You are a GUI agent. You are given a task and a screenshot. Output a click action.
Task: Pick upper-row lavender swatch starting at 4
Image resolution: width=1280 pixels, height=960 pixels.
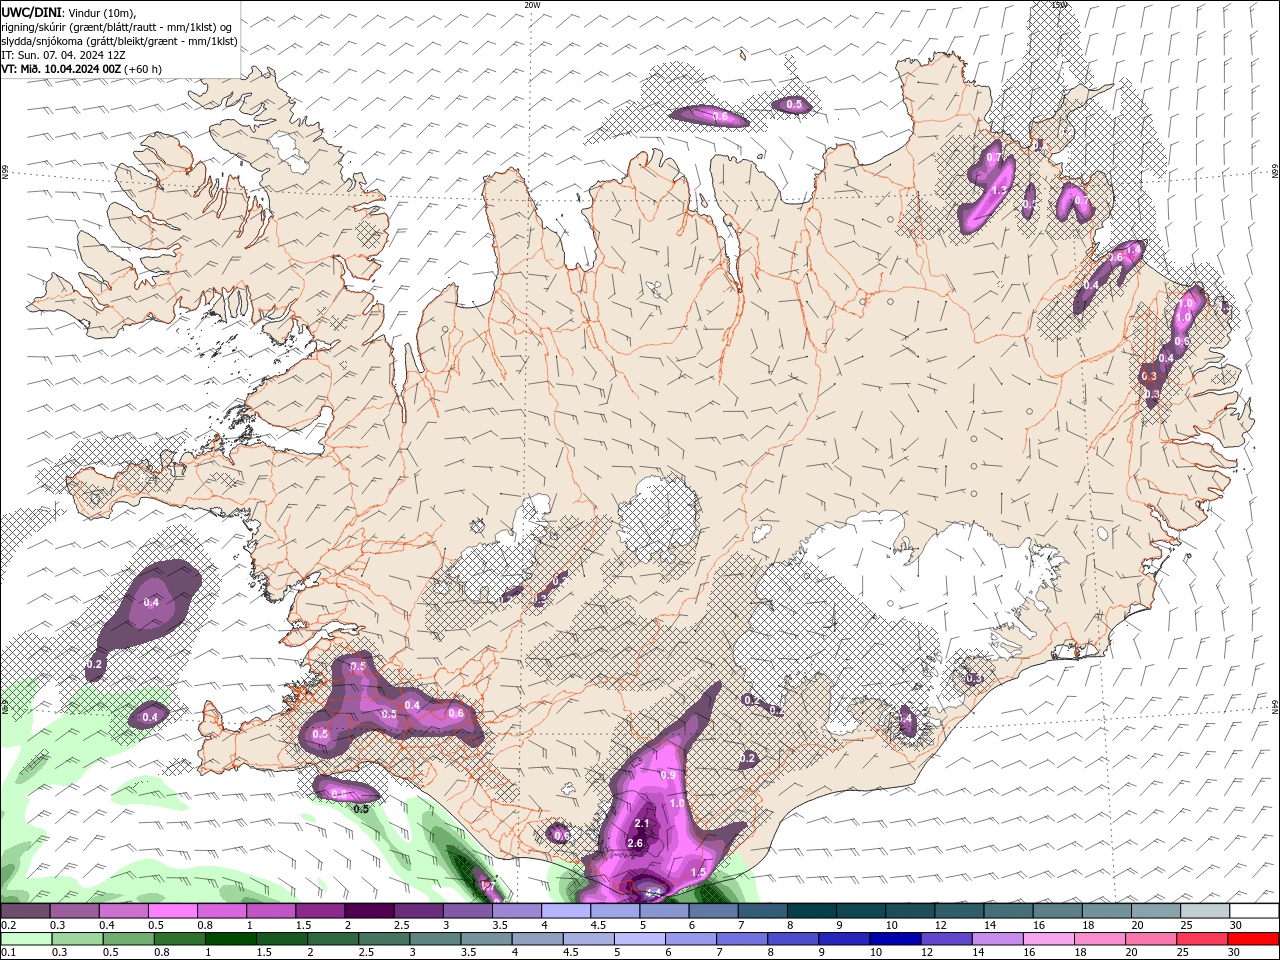[x=567, y=911]
